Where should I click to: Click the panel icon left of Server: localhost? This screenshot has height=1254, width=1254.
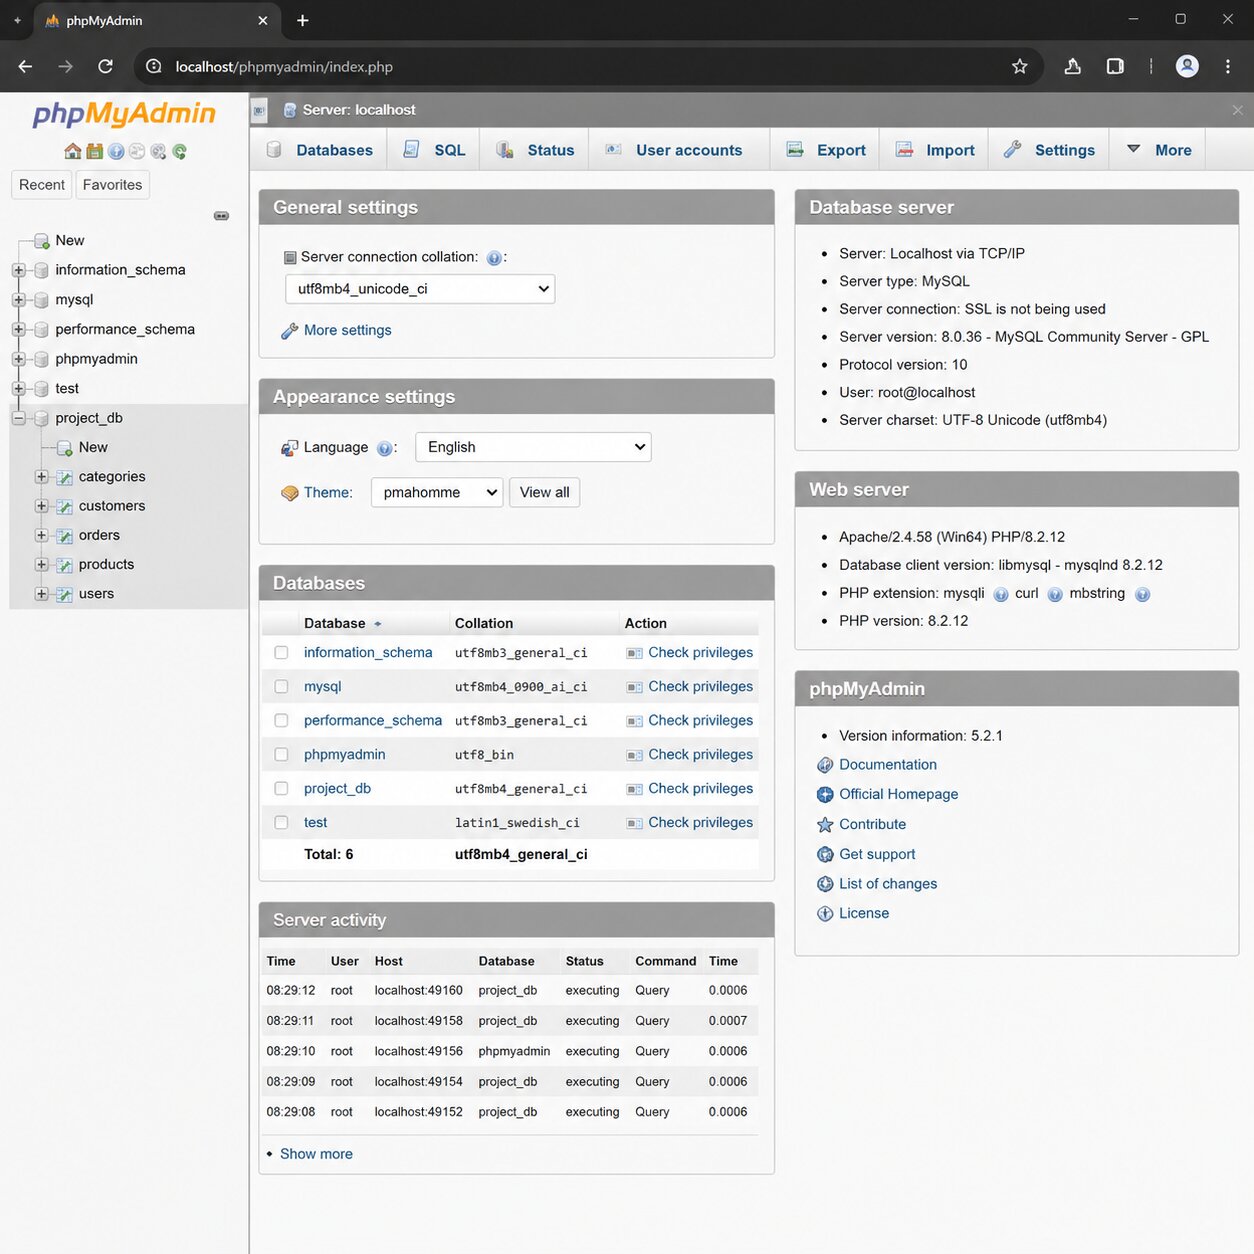260,110
